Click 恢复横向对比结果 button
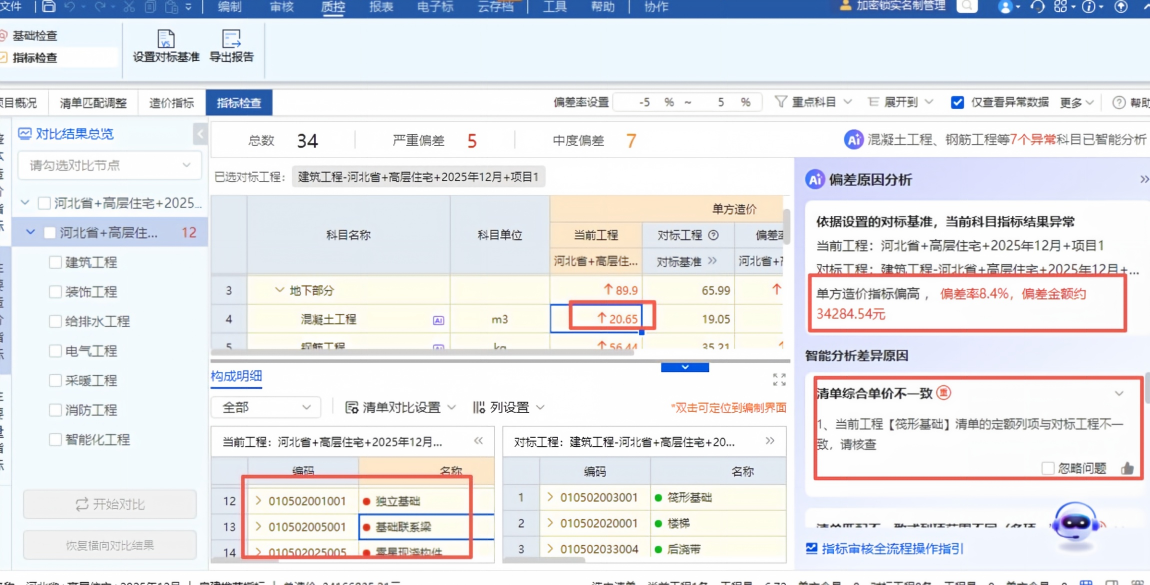The width and height of the screenshot is (1150, 585). click(x=110, y=545)
